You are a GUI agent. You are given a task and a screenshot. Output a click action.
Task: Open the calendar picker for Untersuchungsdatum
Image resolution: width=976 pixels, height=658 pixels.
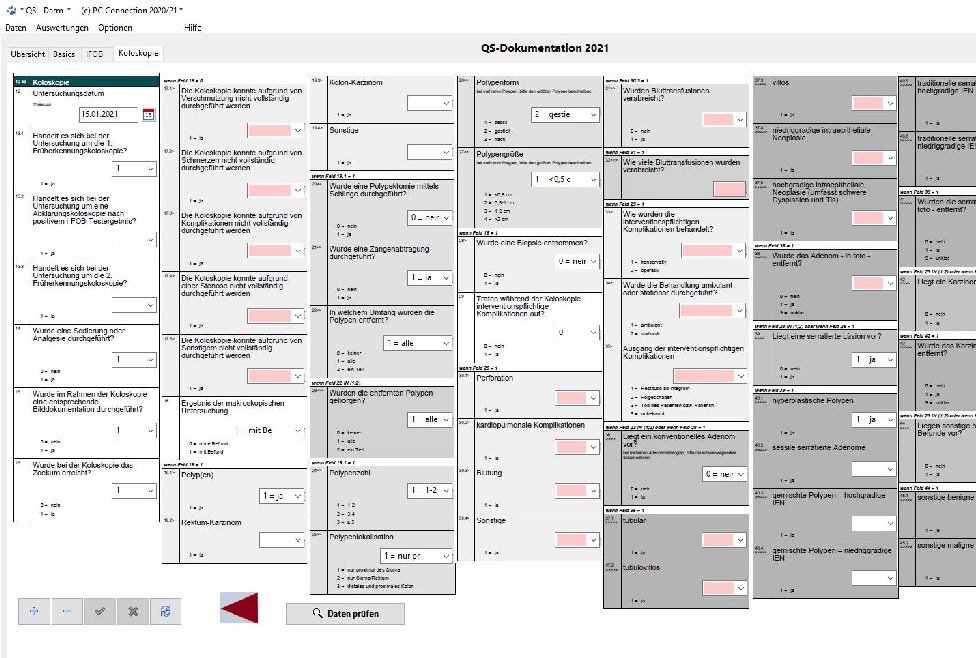pyautogui.click(x=148, y=115)
